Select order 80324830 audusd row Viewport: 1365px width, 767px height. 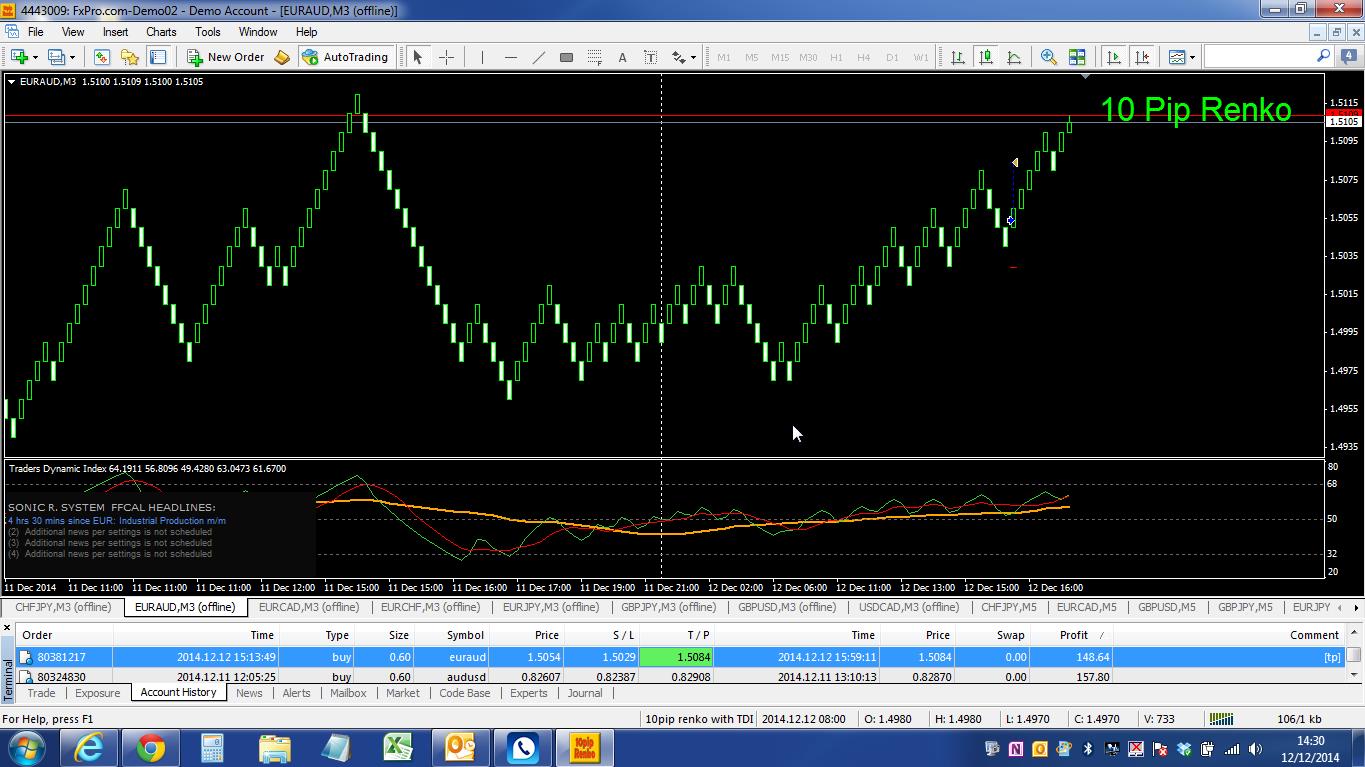(x=681, y=677)
